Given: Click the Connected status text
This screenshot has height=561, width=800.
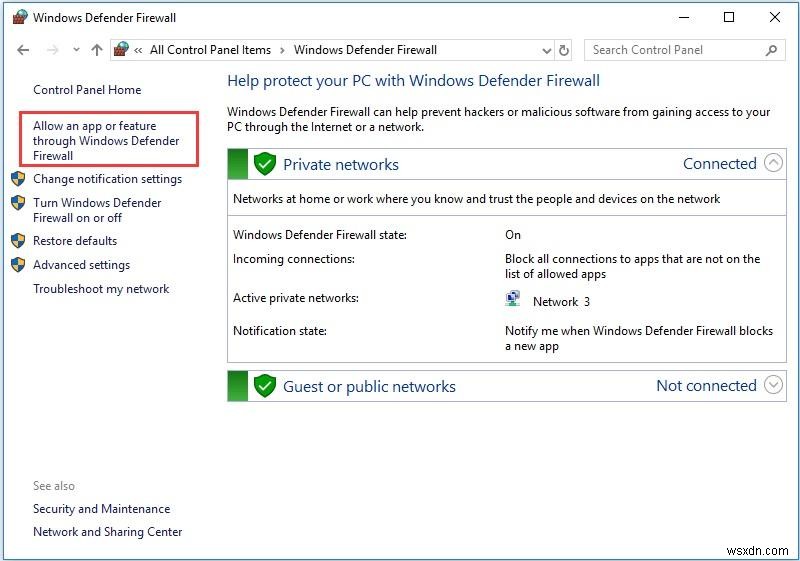Looking at the screenshot, I should (719, 164).
